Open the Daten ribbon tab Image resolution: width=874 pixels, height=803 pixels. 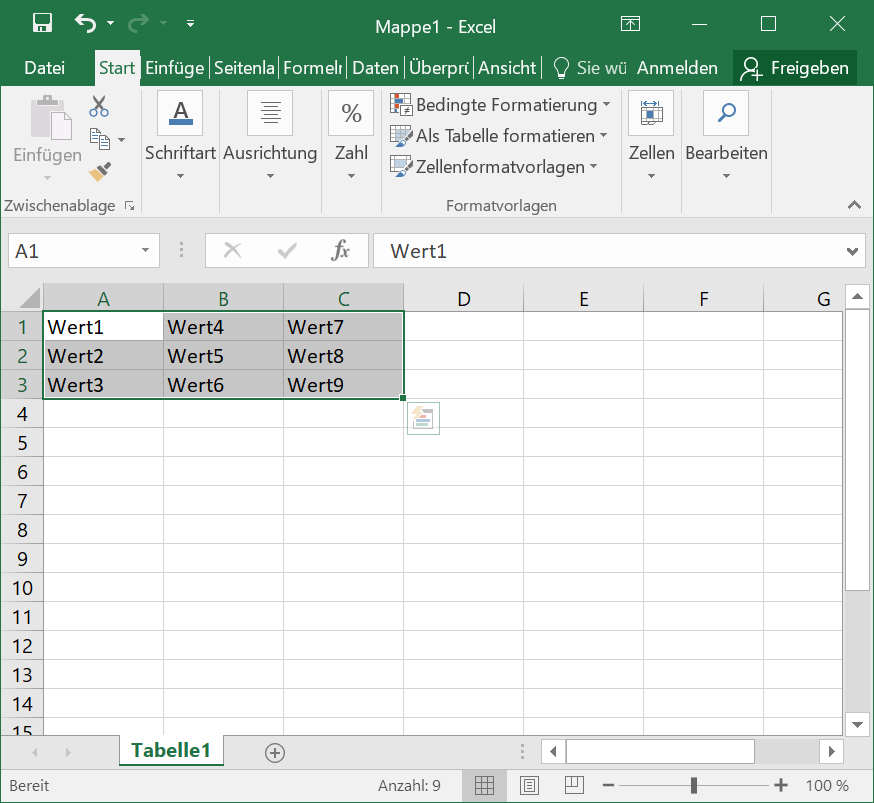tap(376, 68)
